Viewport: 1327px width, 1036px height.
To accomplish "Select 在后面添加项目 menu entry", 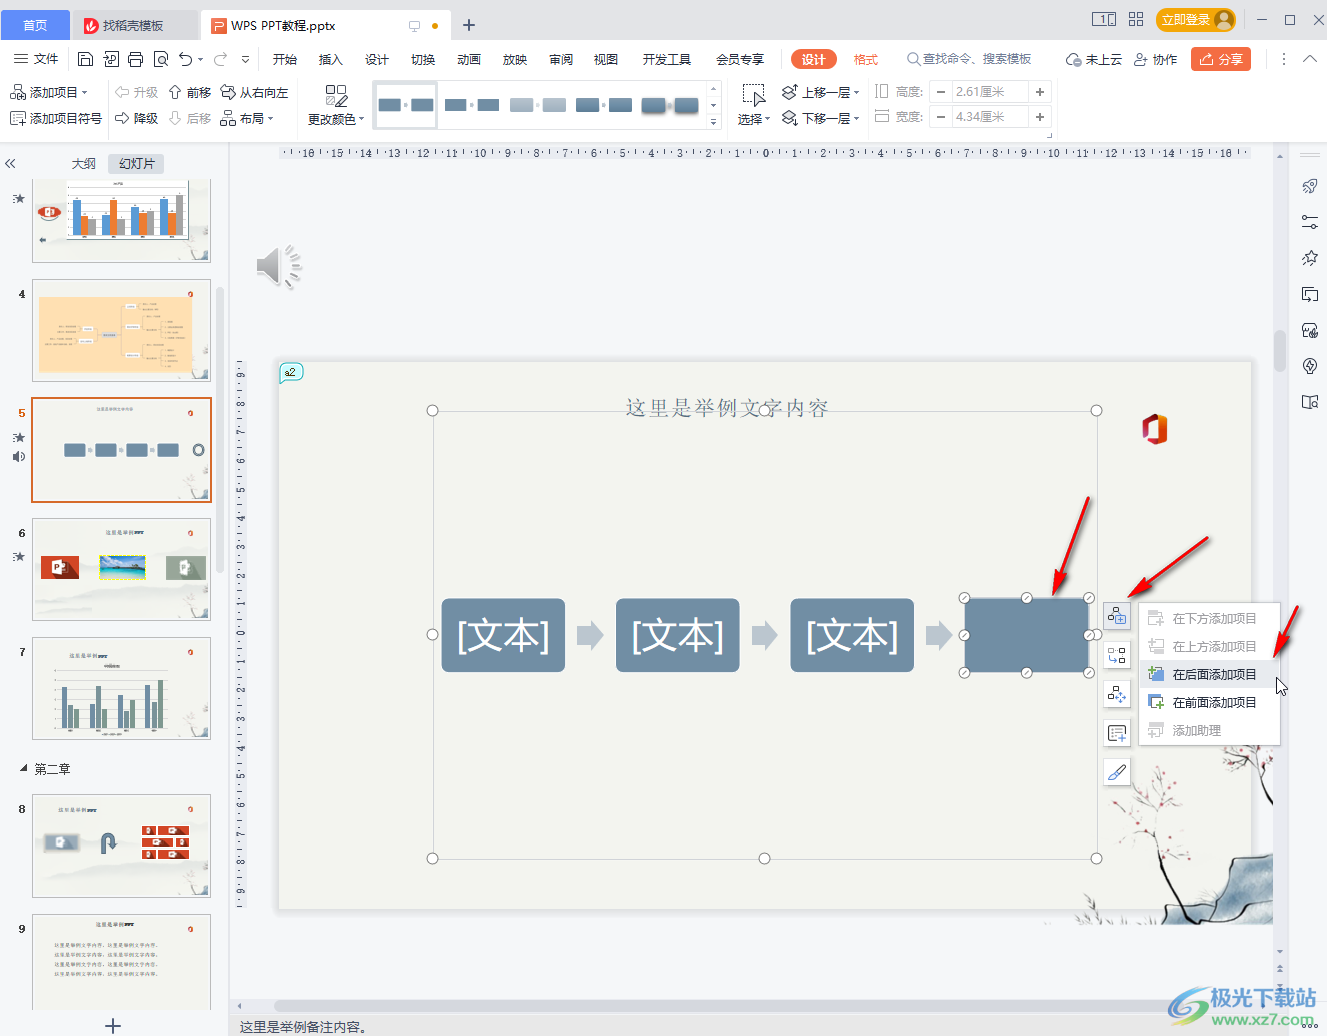I will coord(1213,675).
